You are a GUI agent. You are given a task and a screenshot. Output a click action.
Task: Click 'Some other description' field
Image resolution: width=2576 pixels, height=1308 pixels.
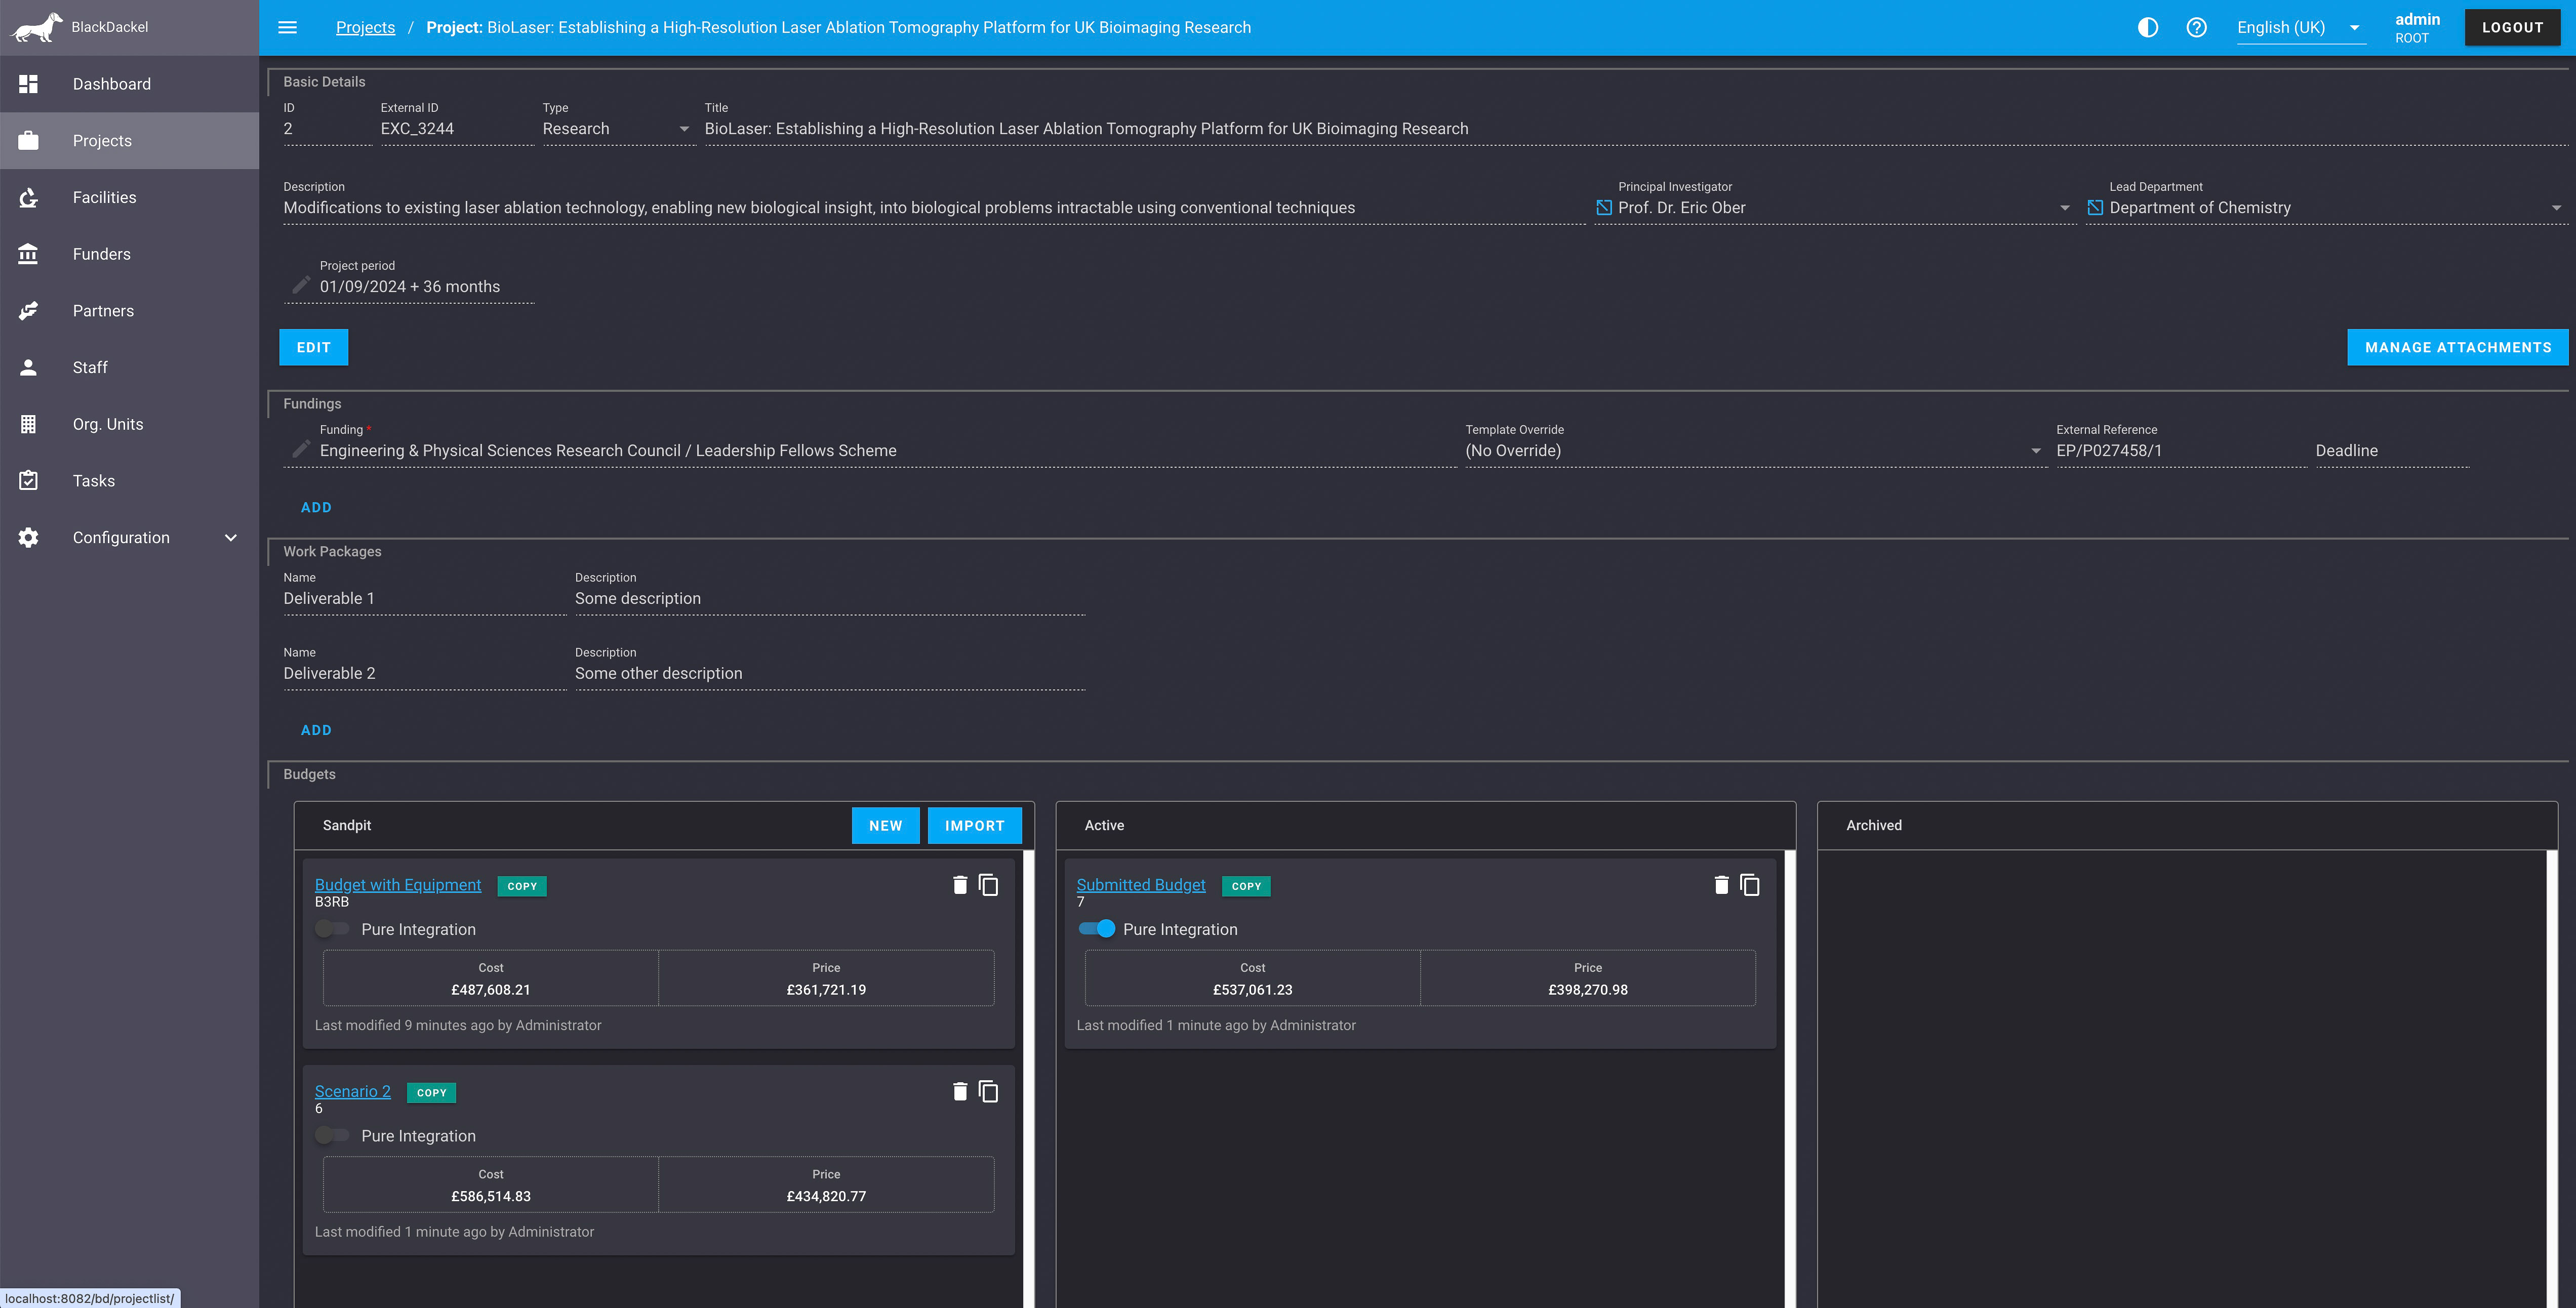[830, 674]
